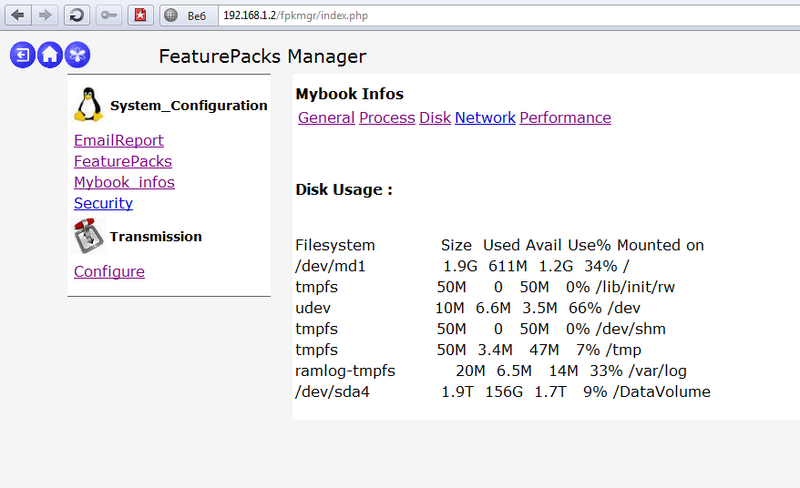Image resolution: width=800 pixels, height=488 pixels.
Task: Click the /dev/md1 filesystem entry
Action: [331, 266]
